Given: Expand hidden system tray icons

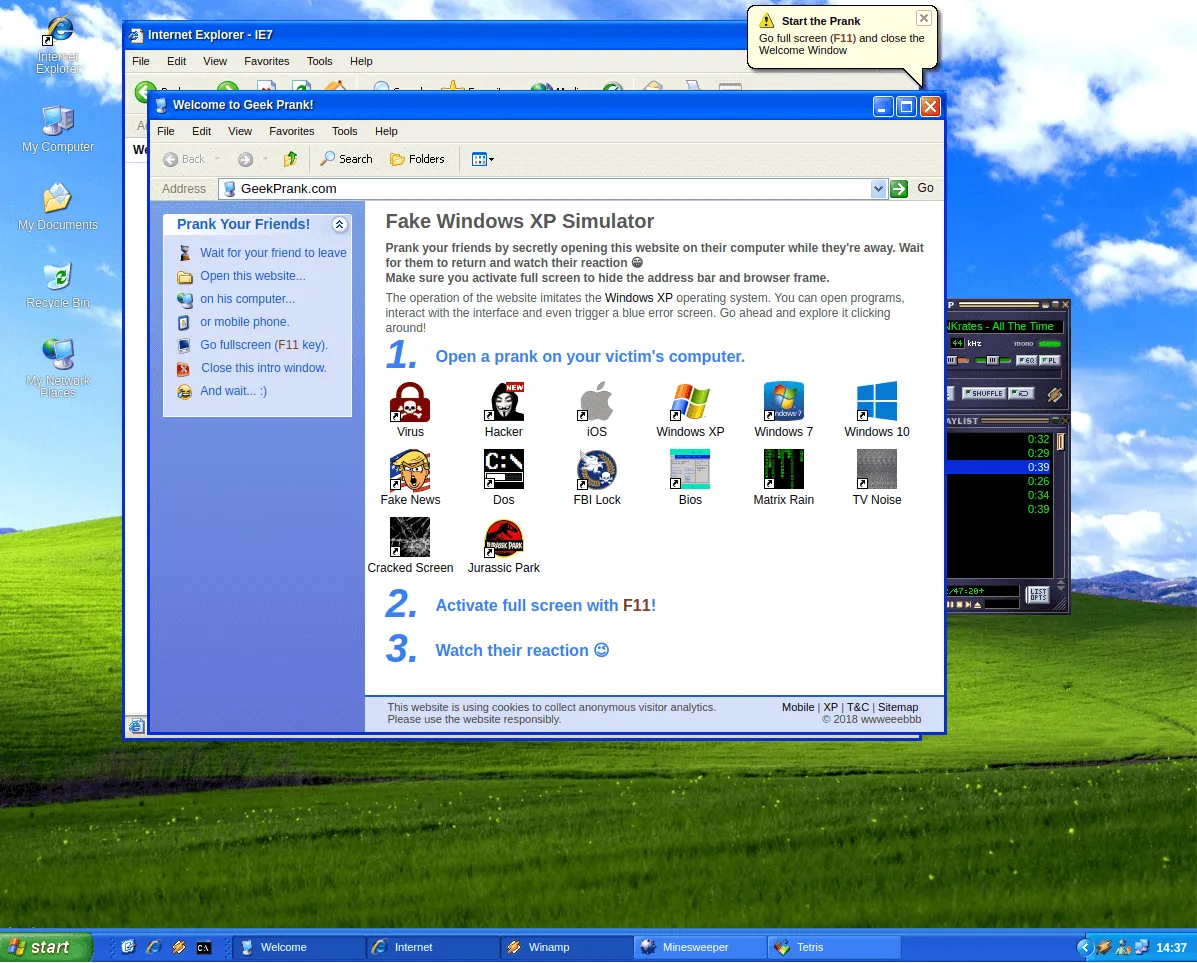Looking at the screenshot, I should [1084, 947].
